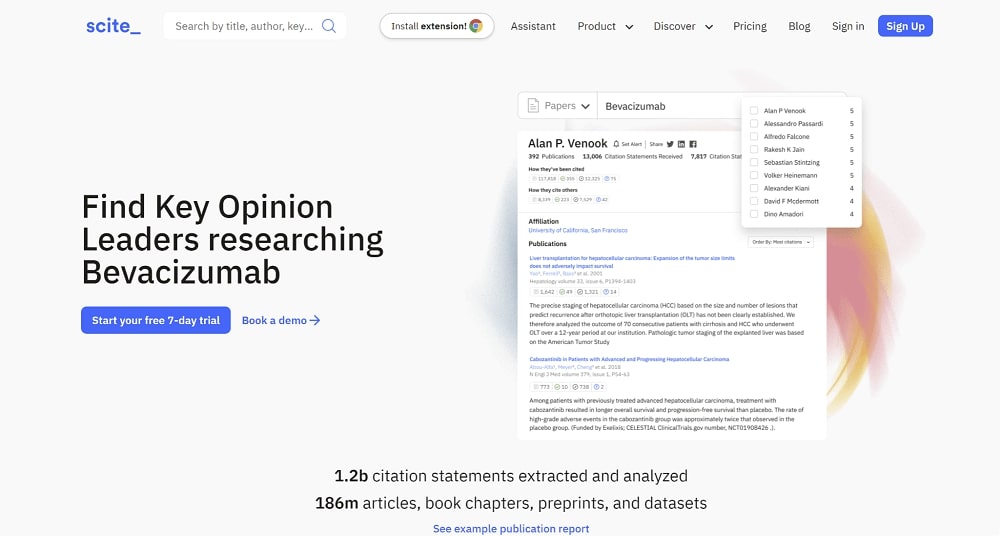Click the 1.2b citation statements line

pyautogui.click(x=511, y=476)
